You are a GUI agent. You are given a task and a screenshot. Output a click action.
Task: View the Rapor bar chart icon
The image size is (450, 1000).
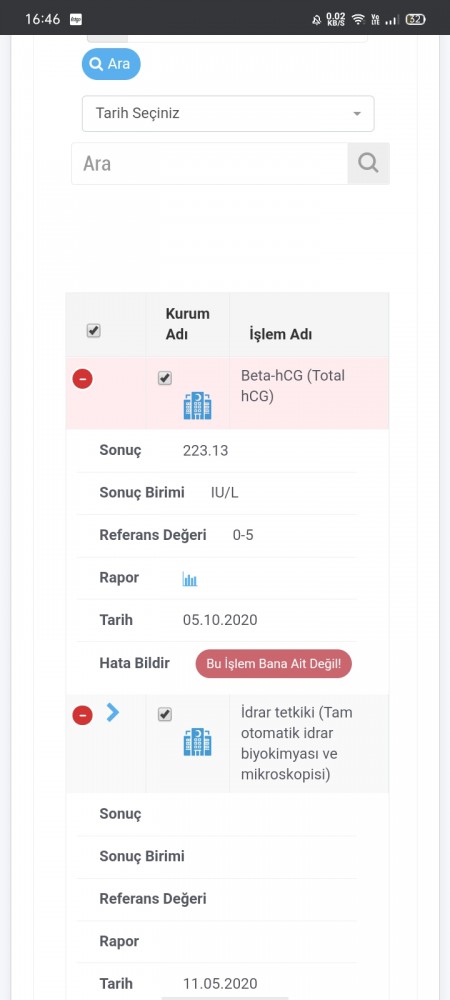pyautogui.click(x=190, y=579)
